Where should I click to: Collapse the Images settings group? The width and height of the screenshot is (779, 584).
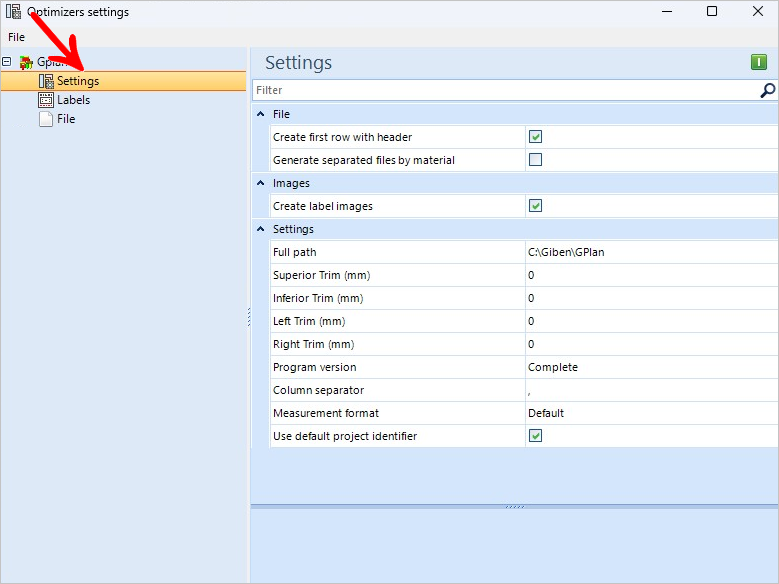(260, 183)
